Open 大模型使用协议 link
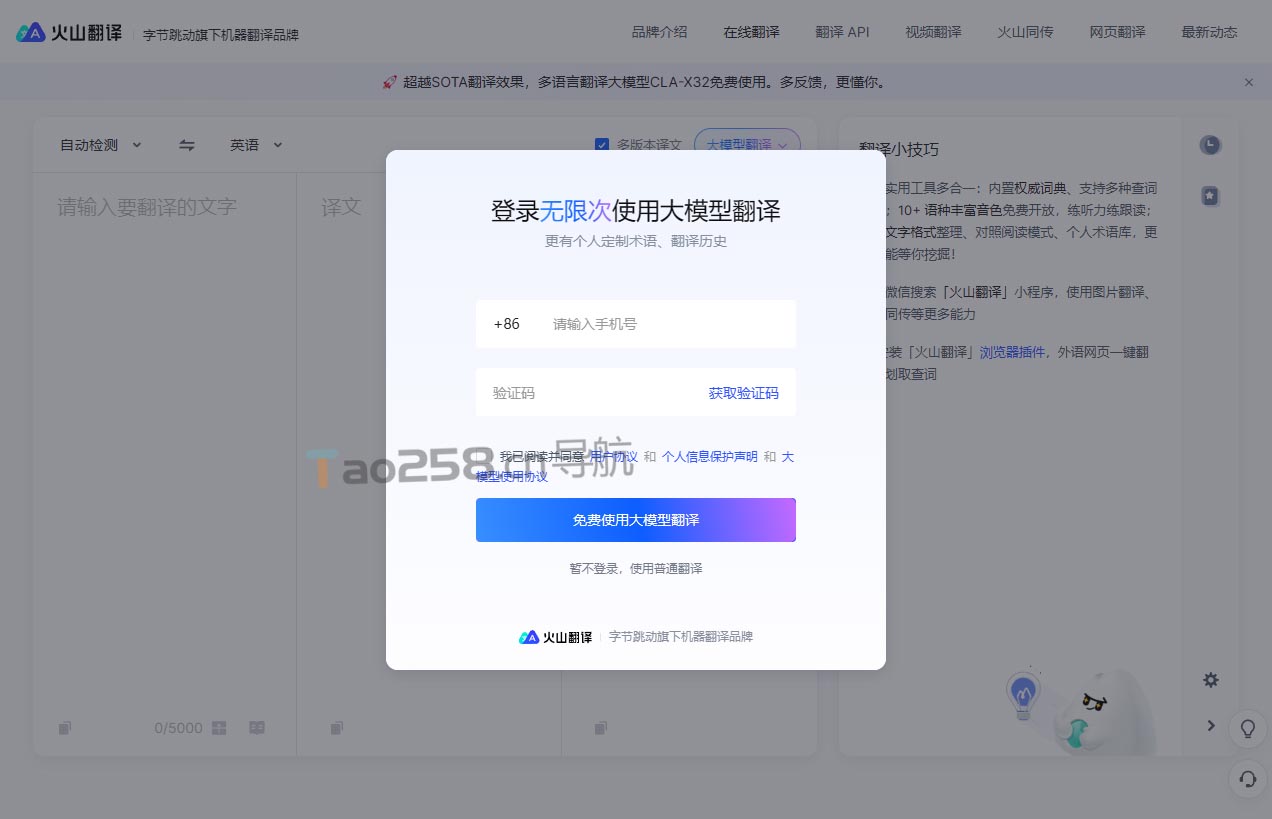 click(x=512, y=476)
